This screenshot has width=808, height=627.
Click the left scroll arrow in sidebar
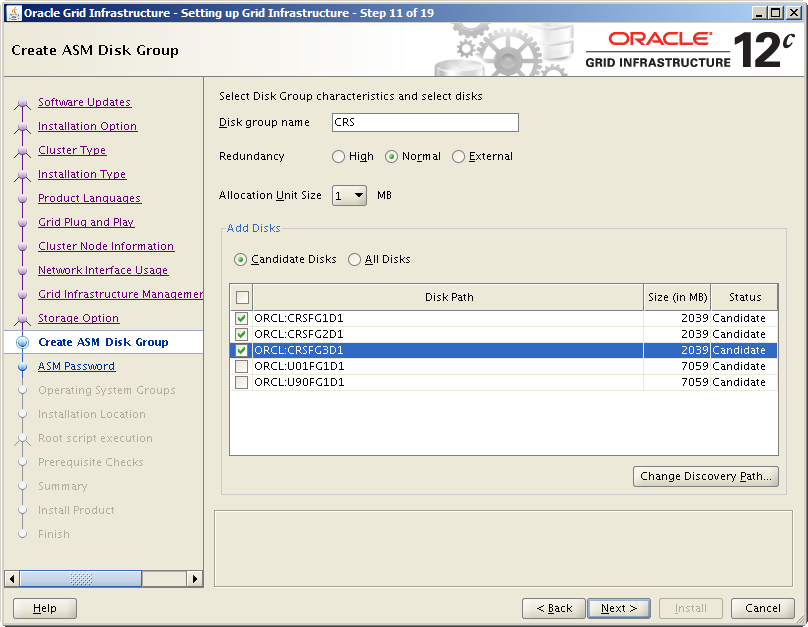13,579
